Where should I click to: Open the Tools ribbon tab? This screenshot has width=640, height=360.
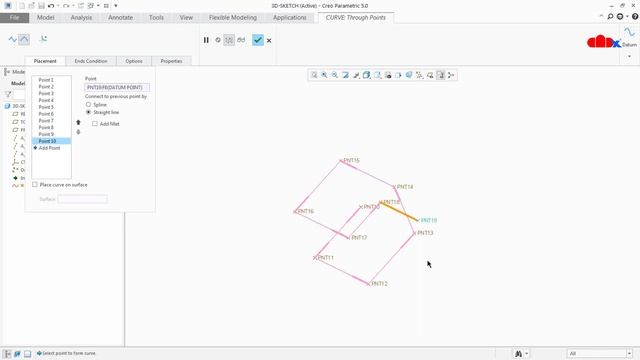(x=156, y=18)
